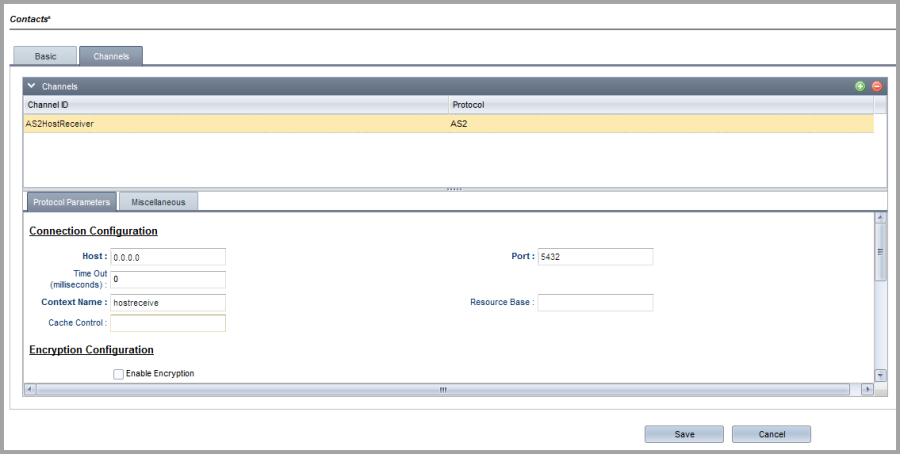Click horizontal scrollbar left arrow
900x454 pixels.
[30, 389]
